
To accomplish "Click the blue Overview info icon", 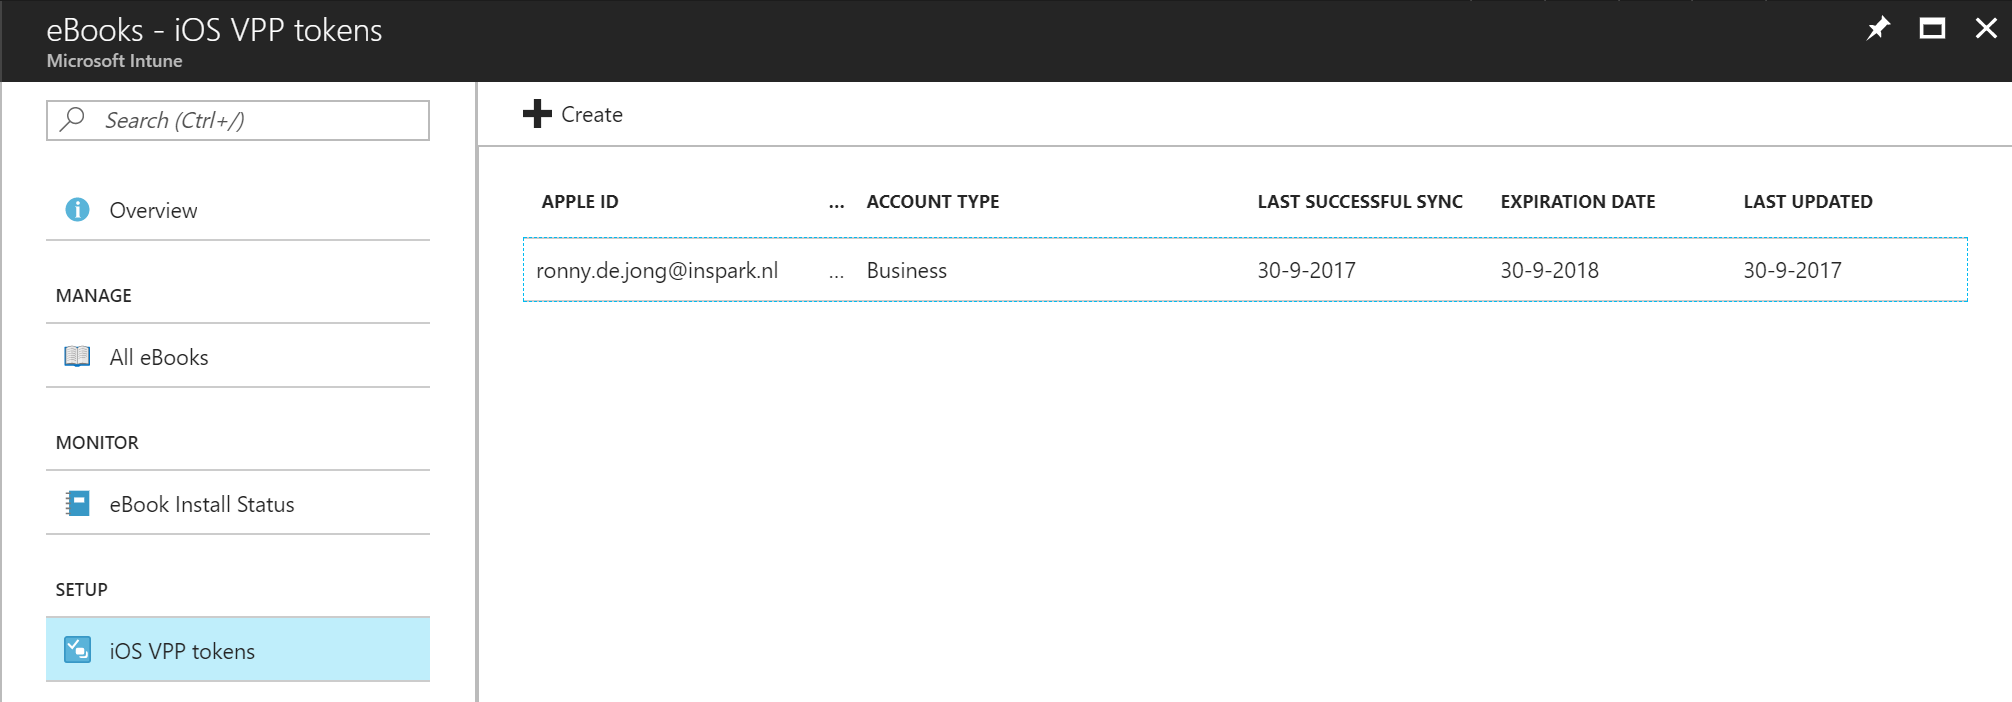I will [77, 210].
